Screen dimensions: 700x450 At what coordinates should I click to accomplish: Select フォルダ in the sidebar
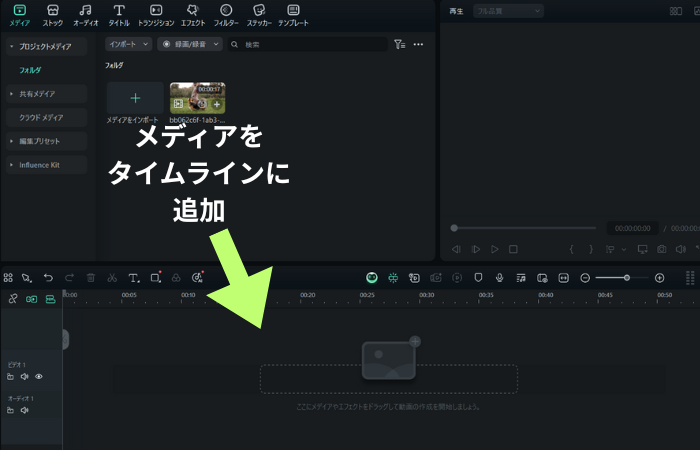click(30, 70)
